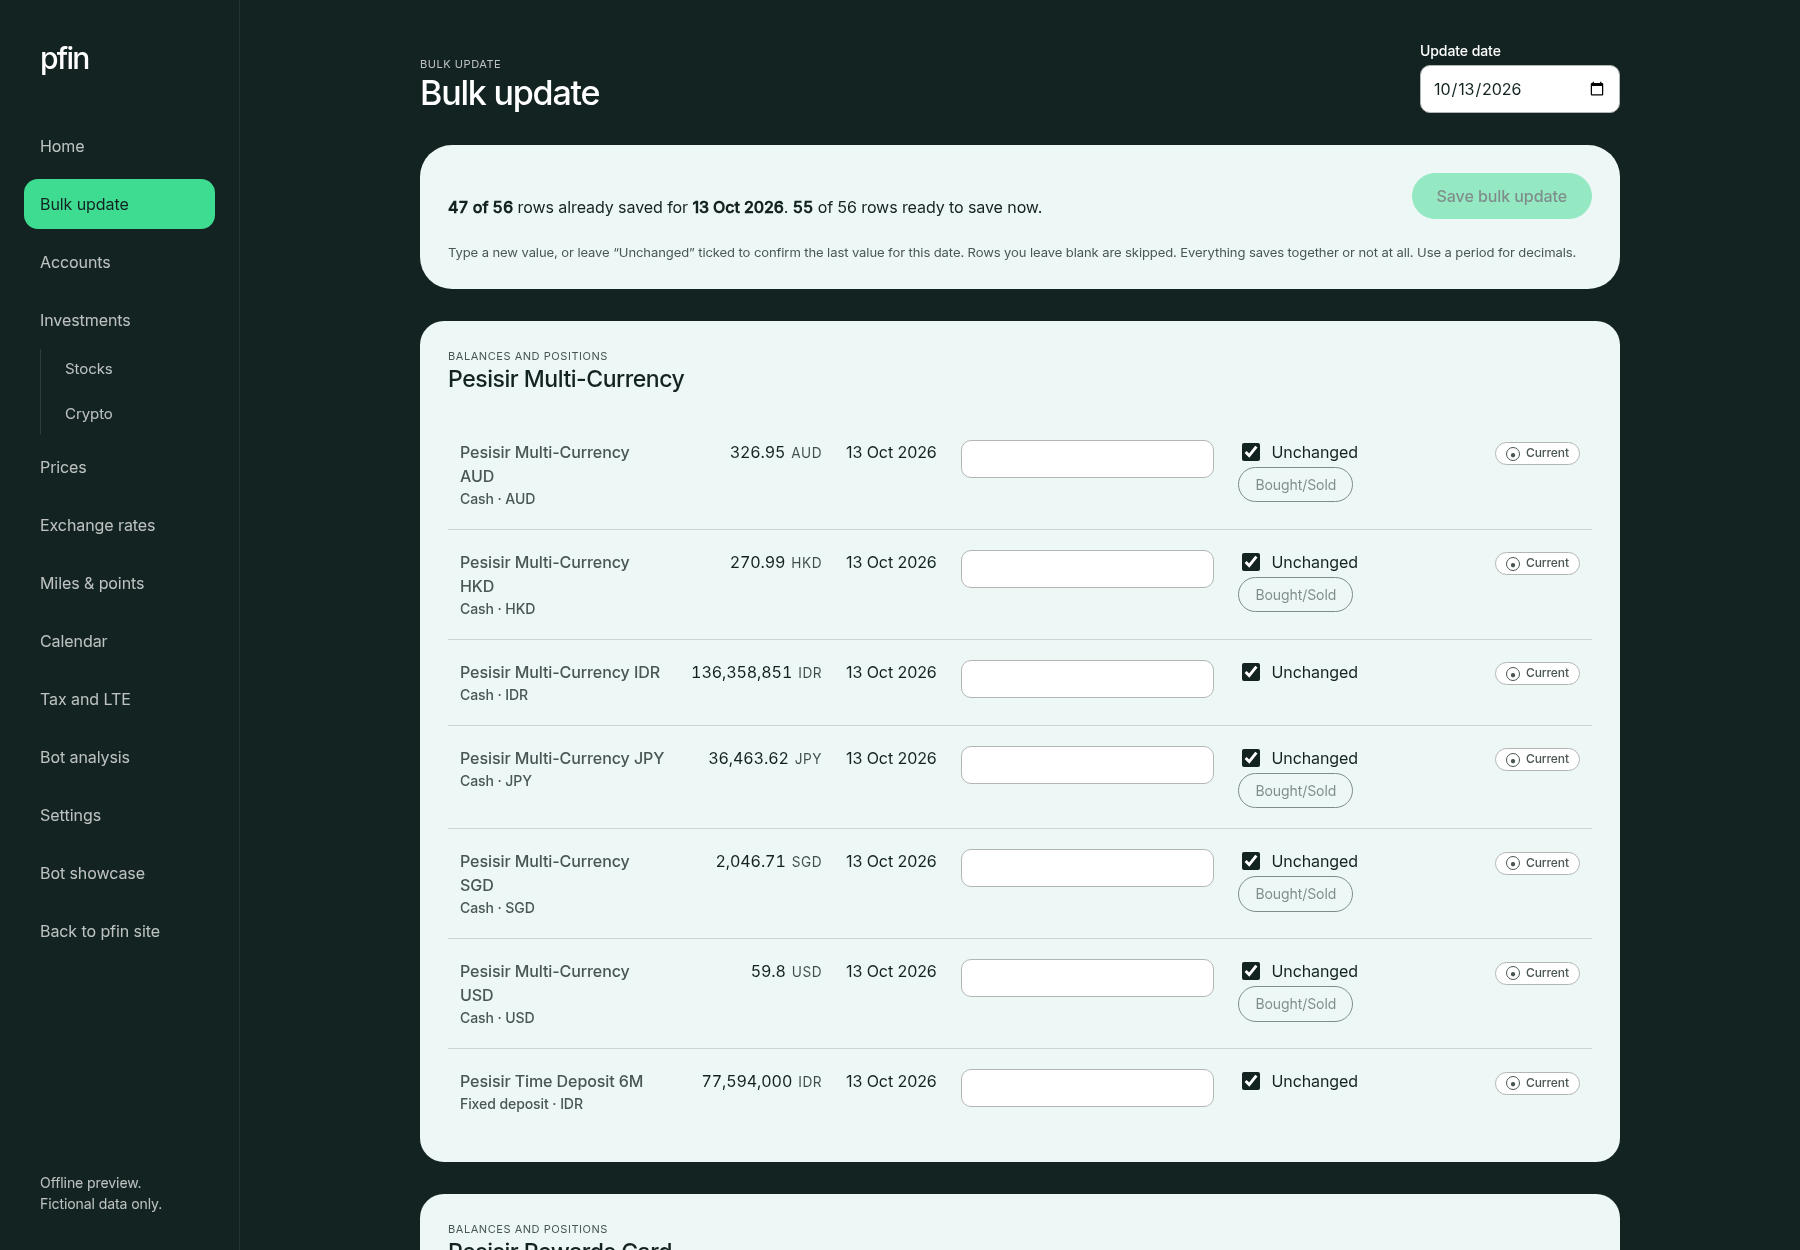Click Current badge for Pesisir Multi-Currency AUD
Image resolution: width=1800 pixels, height=1250 pixels.
[x=1537, y=453]
